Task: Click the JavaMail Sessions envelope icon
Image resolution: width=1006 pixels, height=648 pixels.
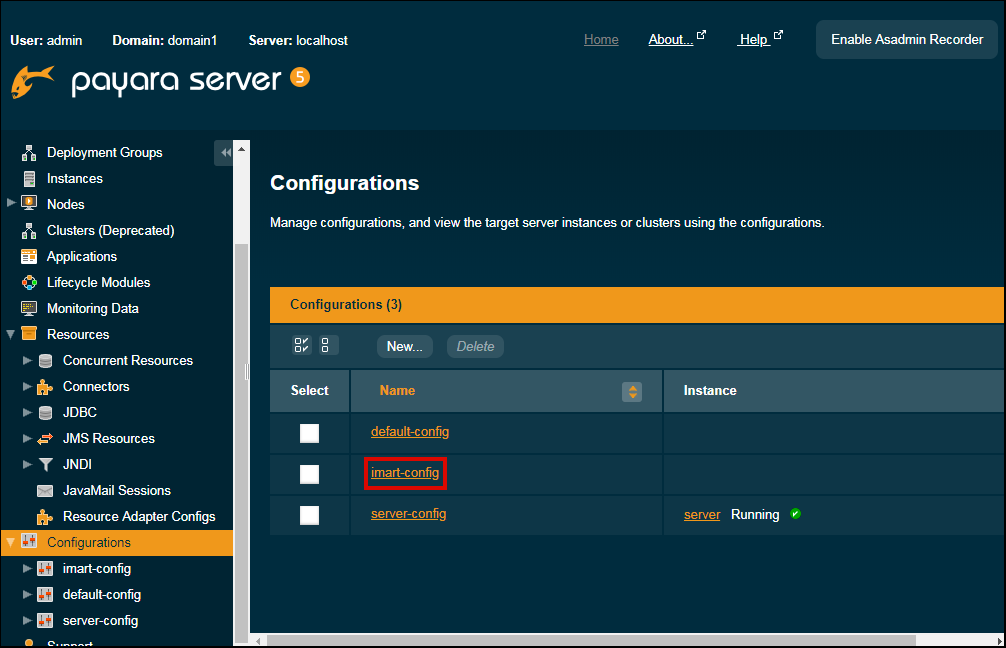Action: [x=45, y=491]
